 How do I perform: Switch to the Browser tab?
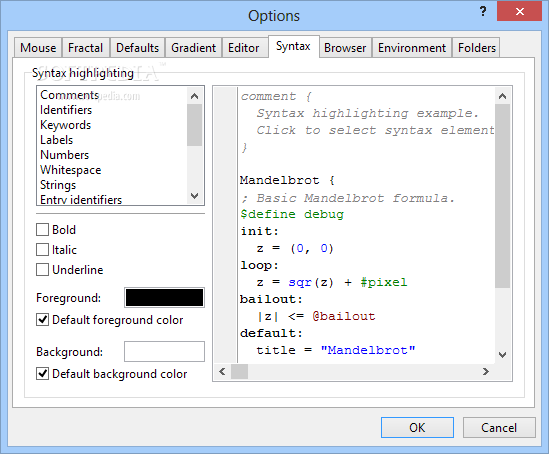coord(345,48)
